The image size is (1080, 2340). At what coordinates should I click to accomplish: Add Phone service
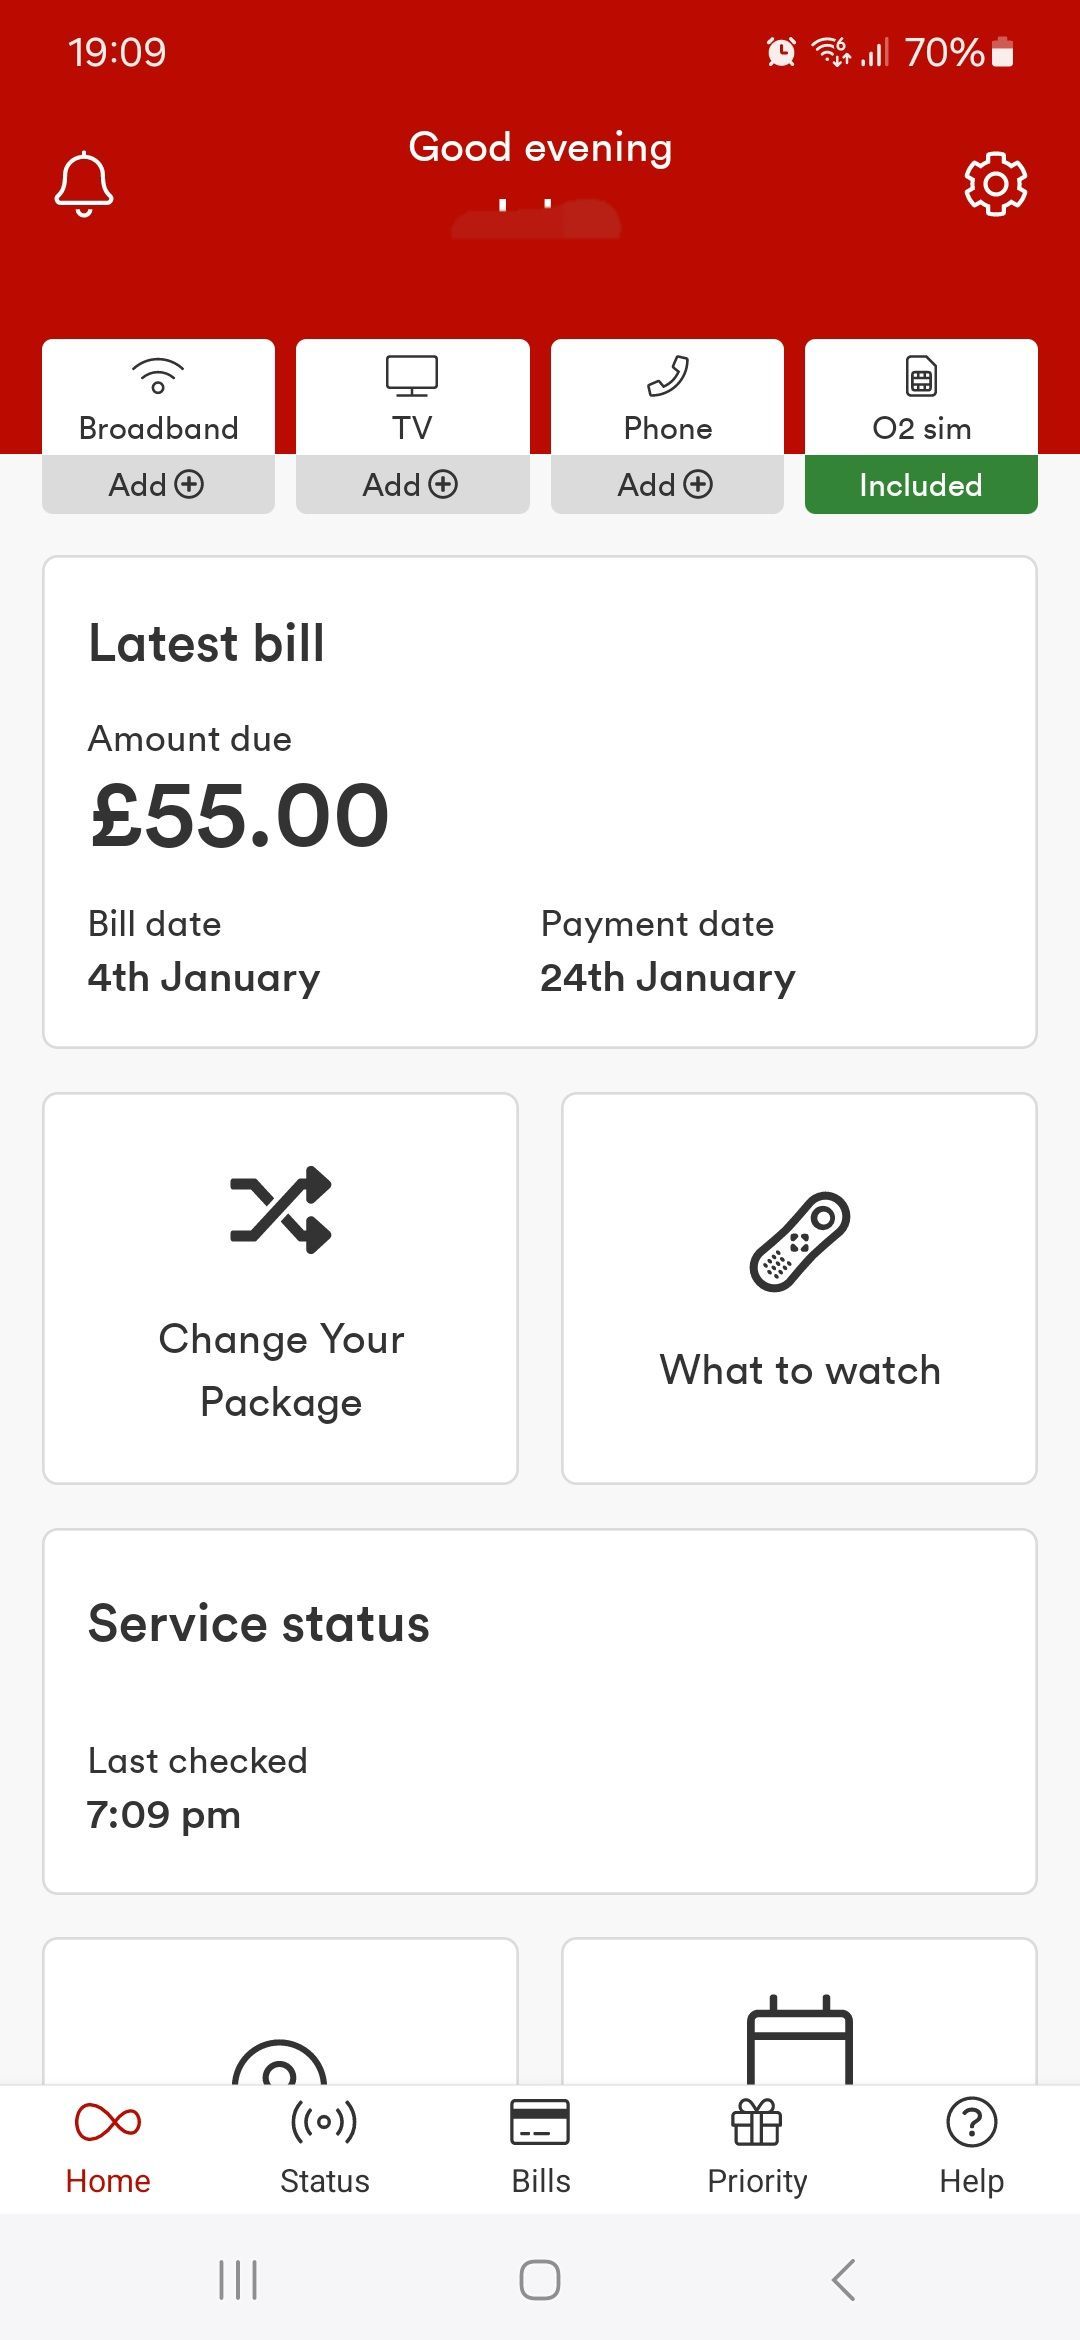(667, 485)
